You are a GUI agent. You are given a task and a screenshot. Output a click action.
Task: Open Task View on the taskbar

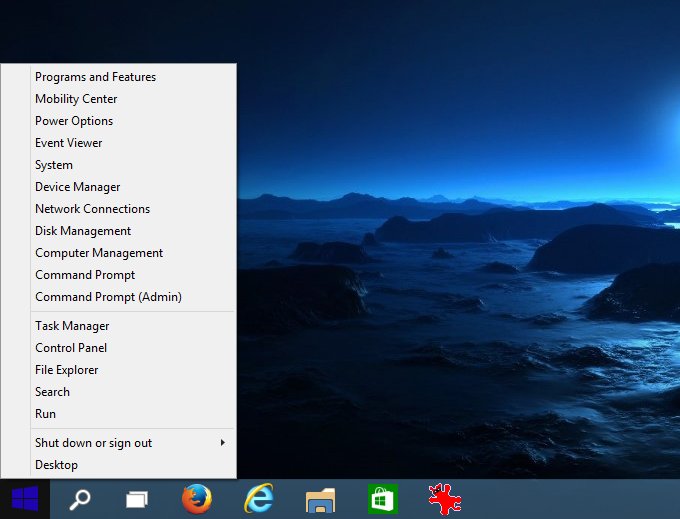pos(137,499)
